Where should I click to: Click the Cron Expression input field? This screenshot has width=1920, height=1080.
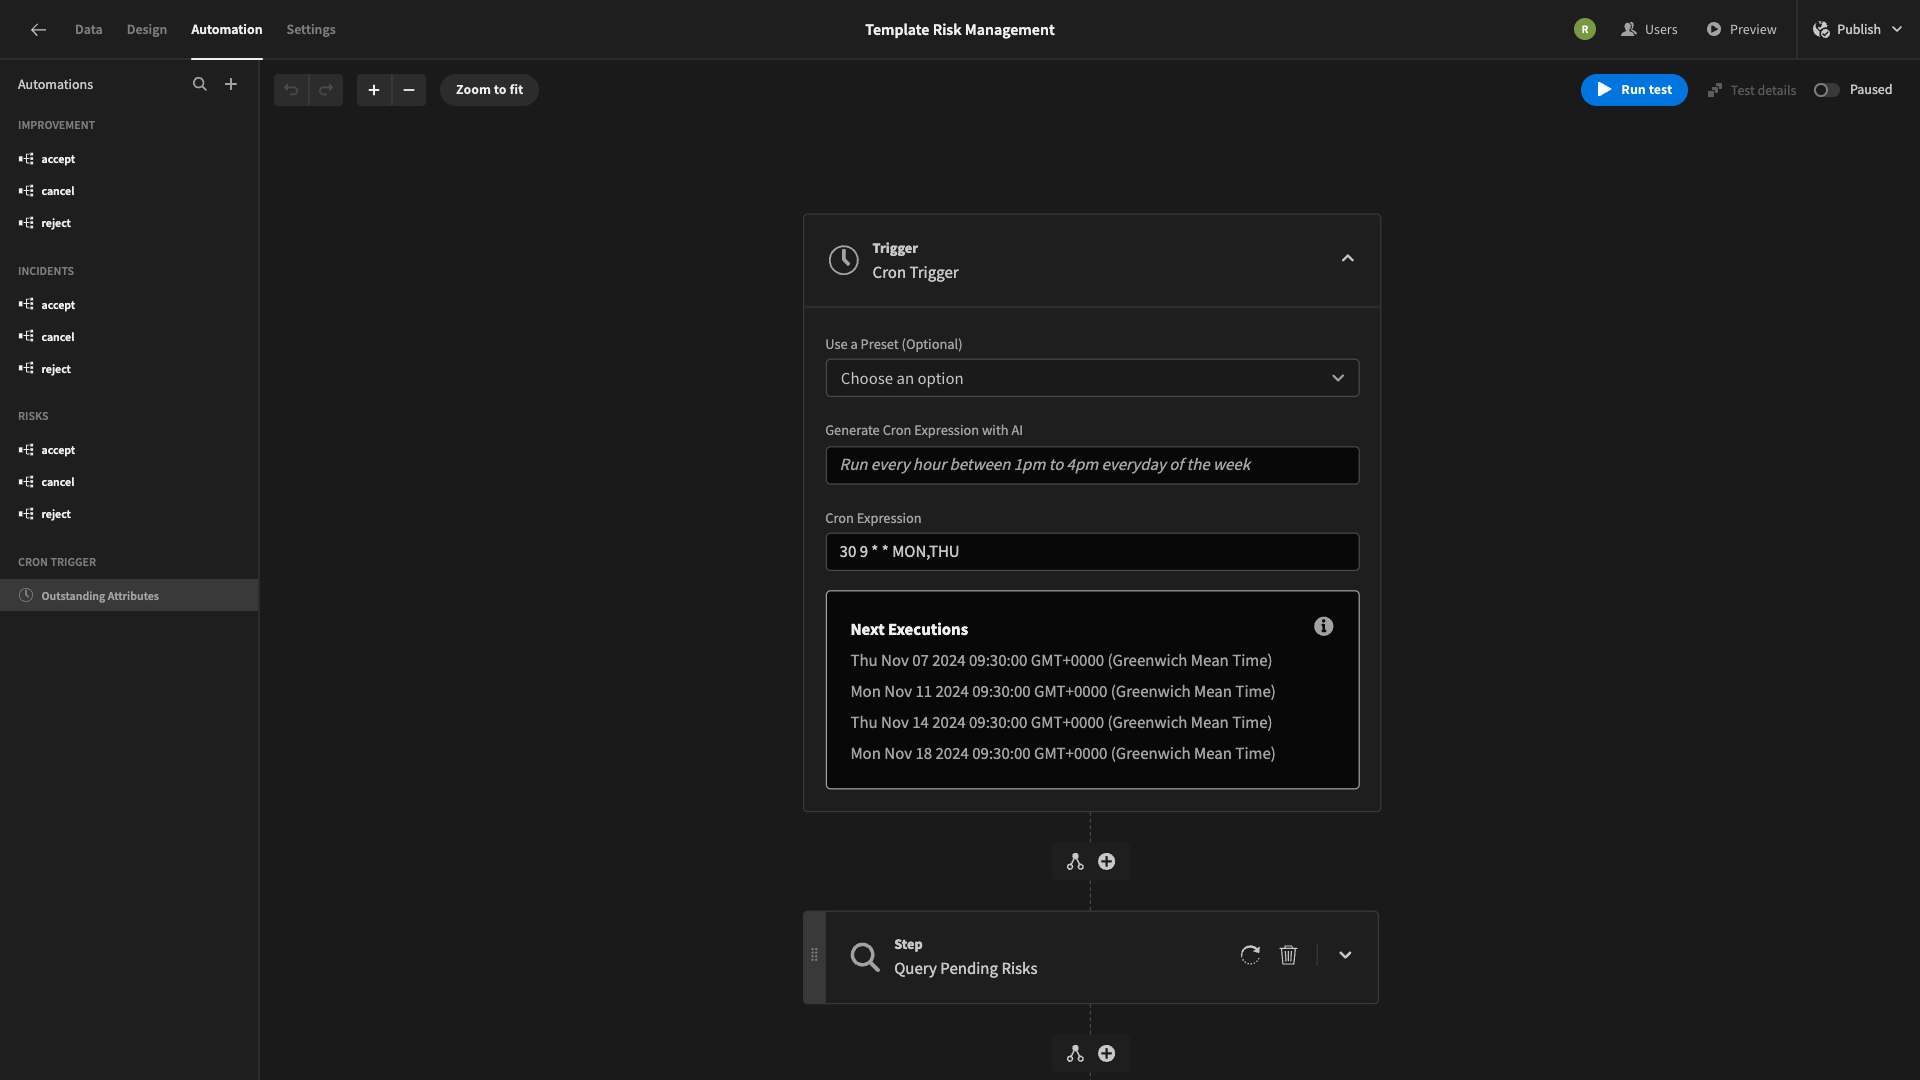[x=1092, y=551]
